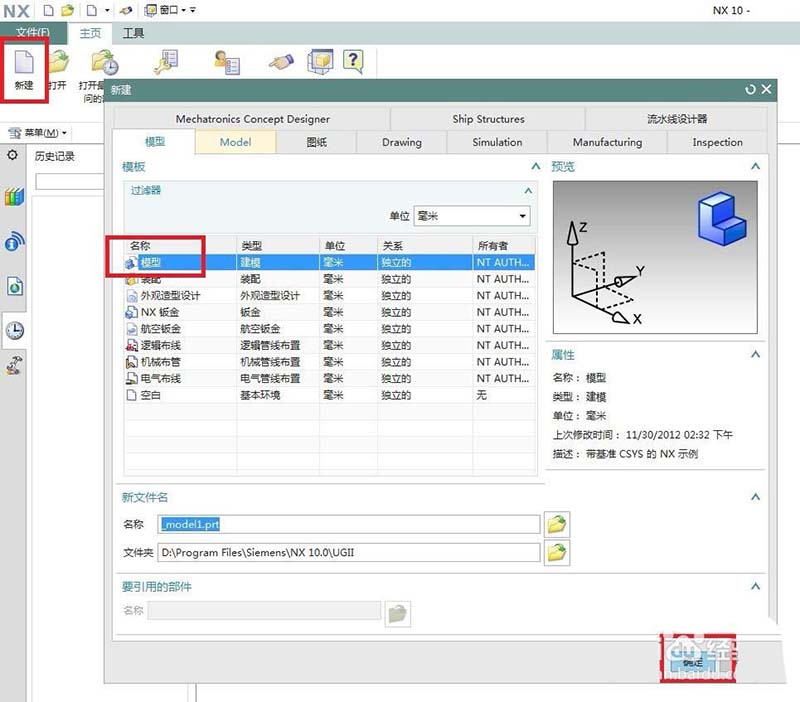Open the web browser page icon in left sidebar
Screen dimensions: 800x702
click(14, 286)
